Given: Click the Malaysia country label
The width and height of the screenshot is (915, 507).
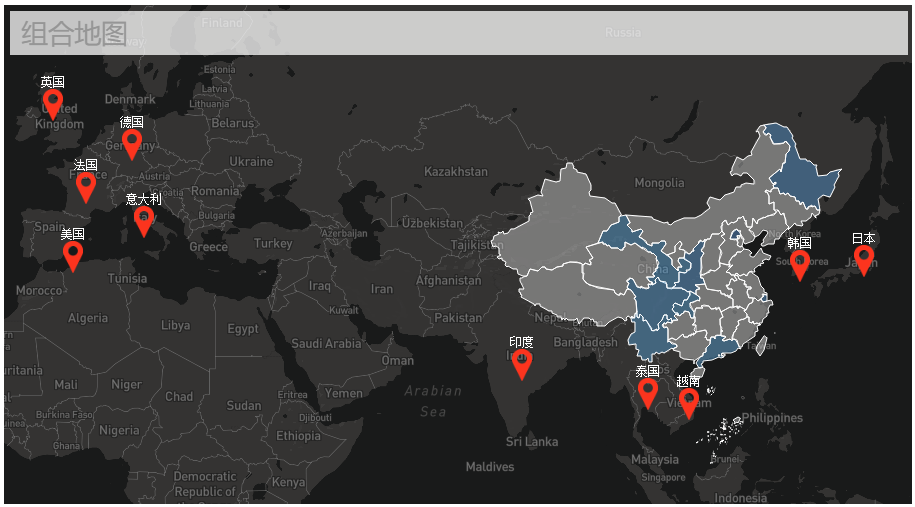Looking at the screenshot, I should 655,460.
